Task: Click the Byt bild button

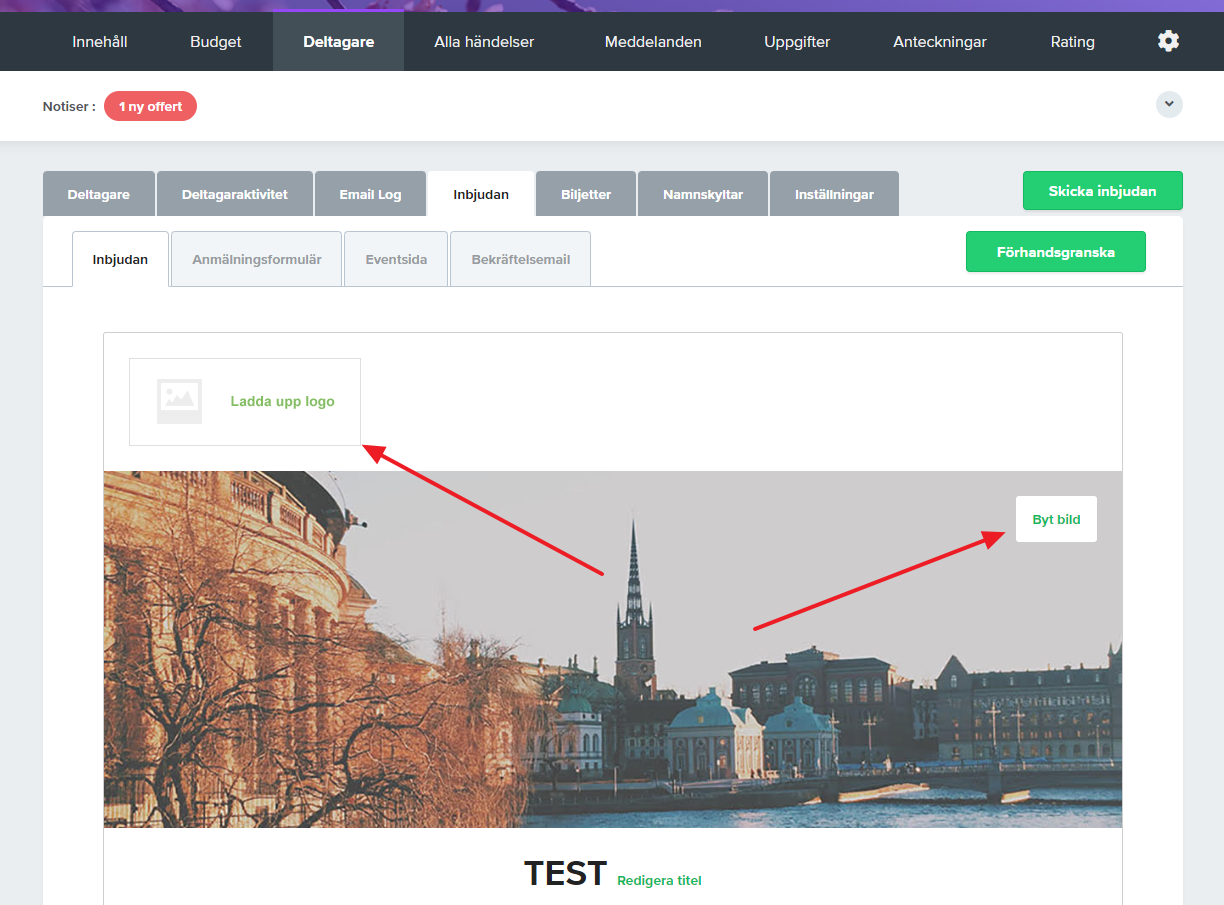Action: click(x=1056, y=519)
